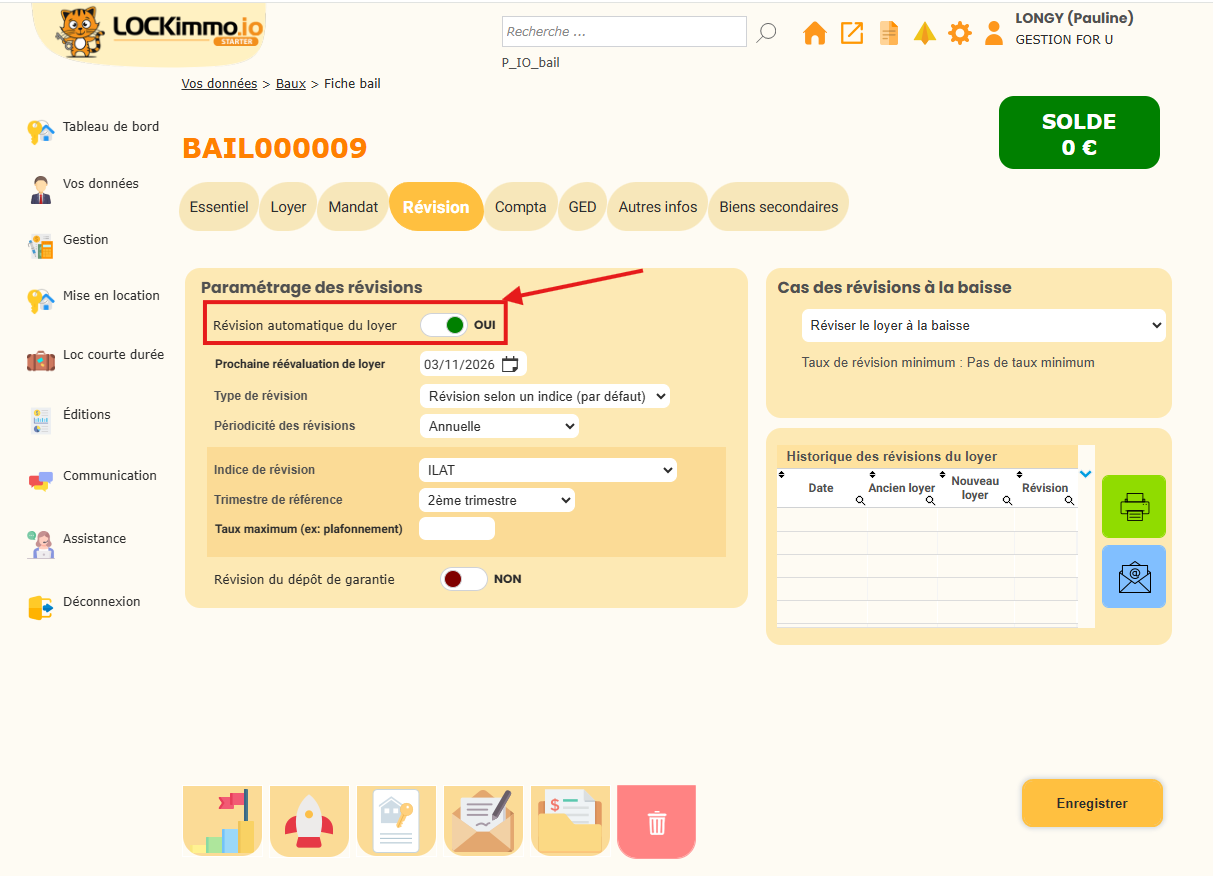This screenshot has height=876, width=1213.
Task: Click the red trash delete icon
Action: coord(656,823)
